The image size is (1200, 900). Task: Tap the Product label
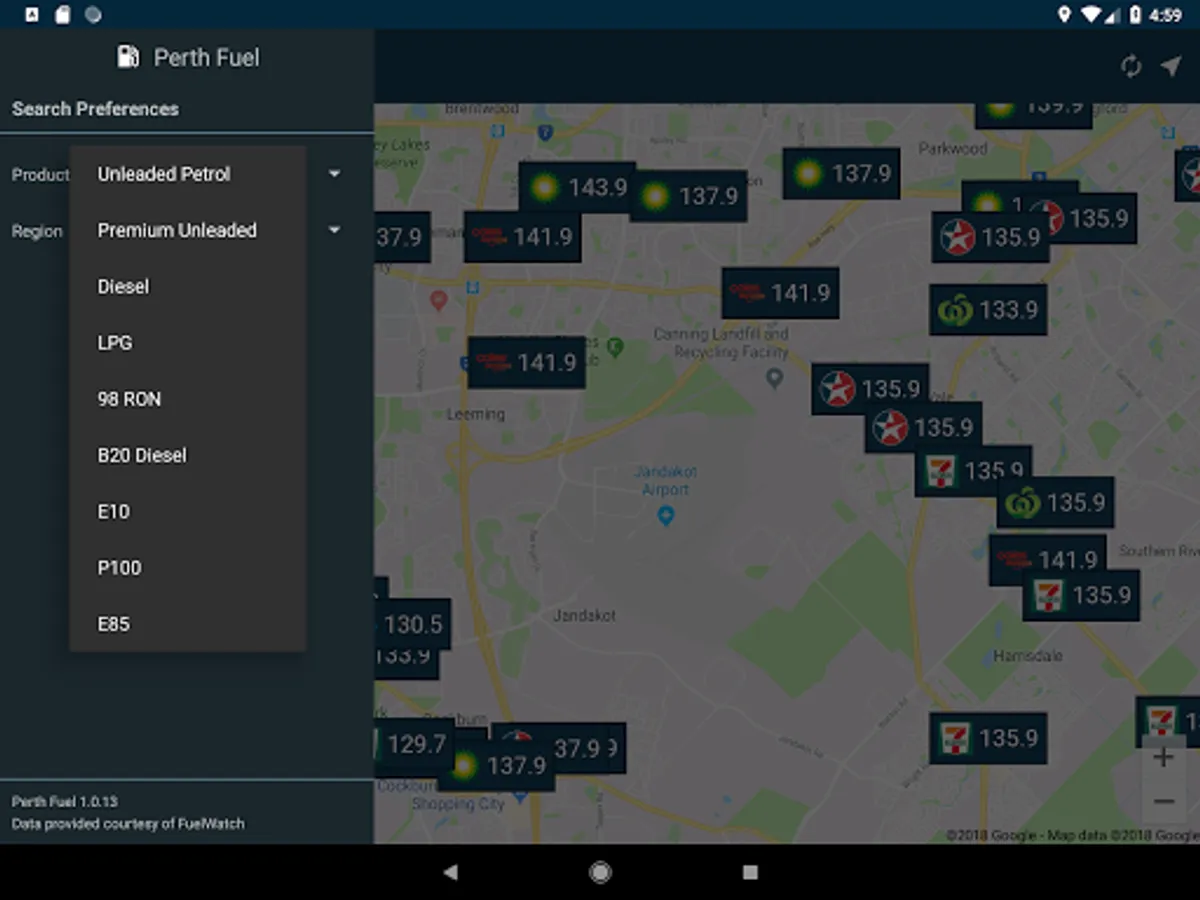(x=41, y=175)
